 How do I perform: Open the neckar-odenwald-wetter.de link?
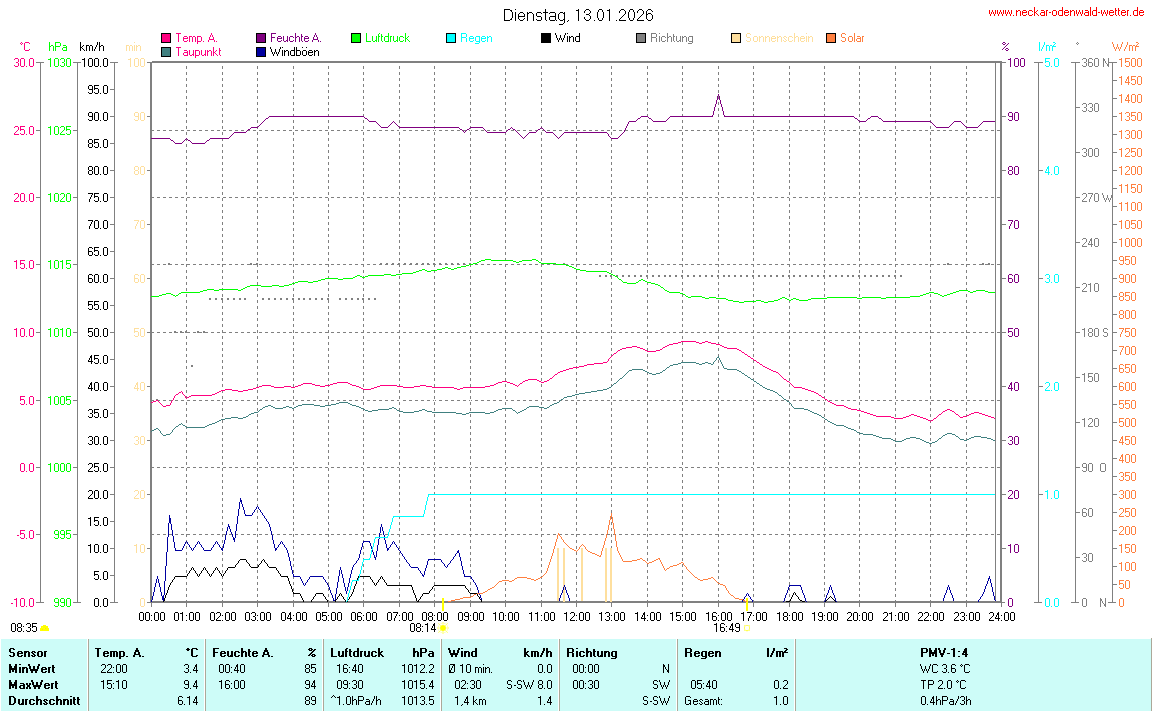(1066, 12)
